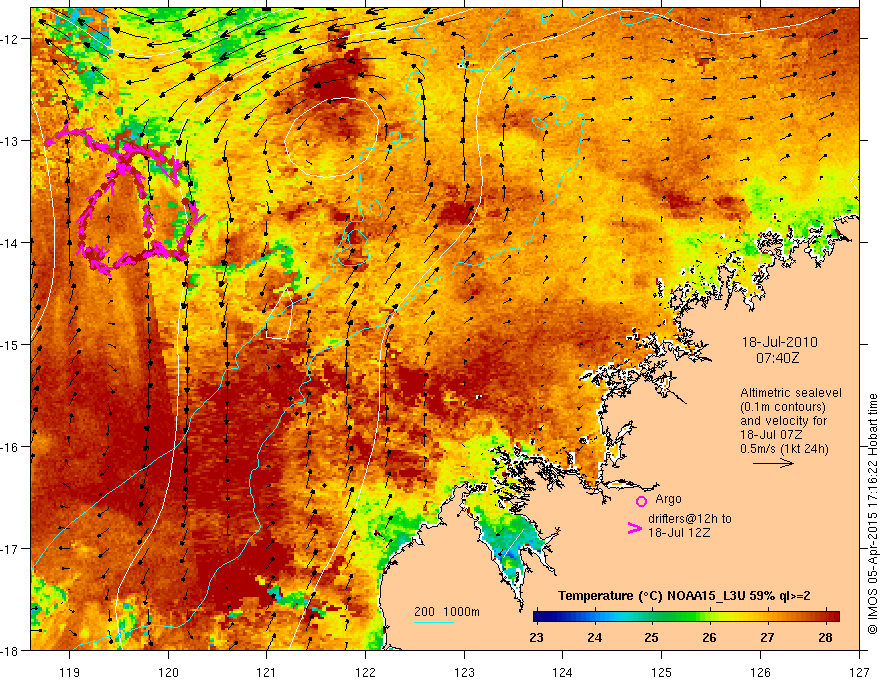This screenshot has height=680, width=880.
Task: Click the '18-Jul 12Z' drifter legend text
Action: click(x=679, y=532)
